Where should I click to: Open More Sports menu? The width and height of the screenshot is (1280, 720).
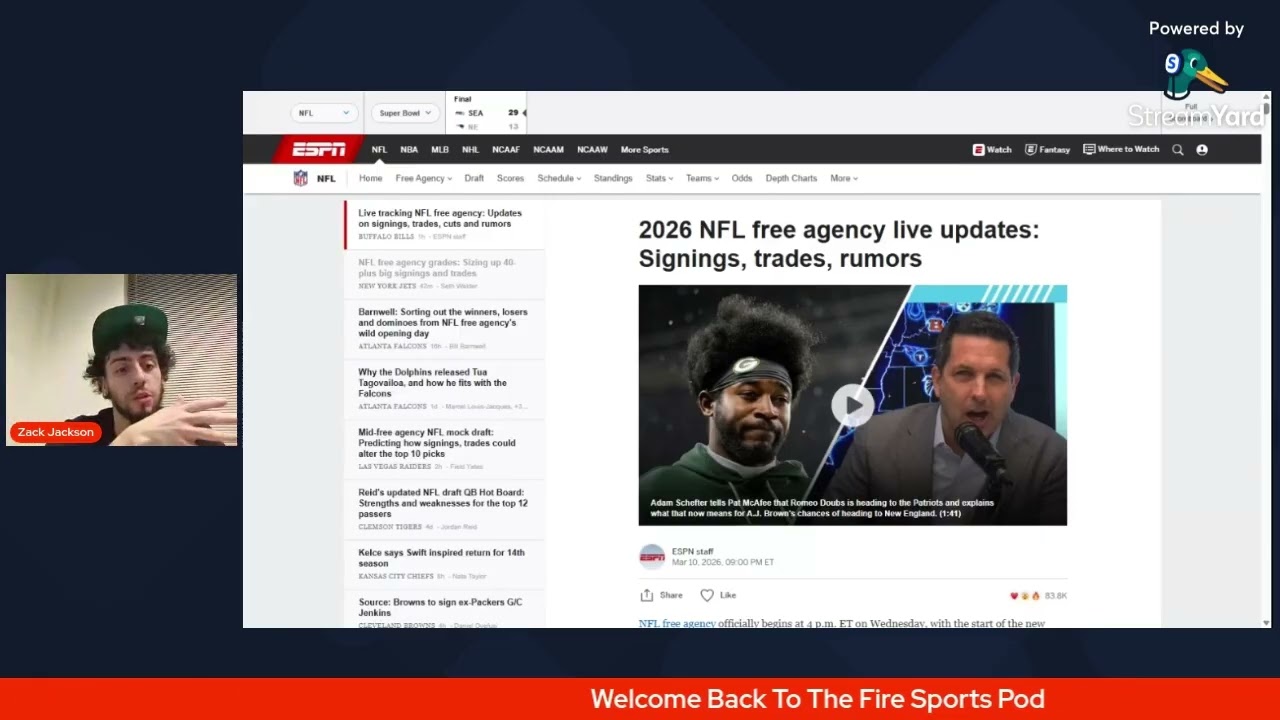click(x=644, y=150)
